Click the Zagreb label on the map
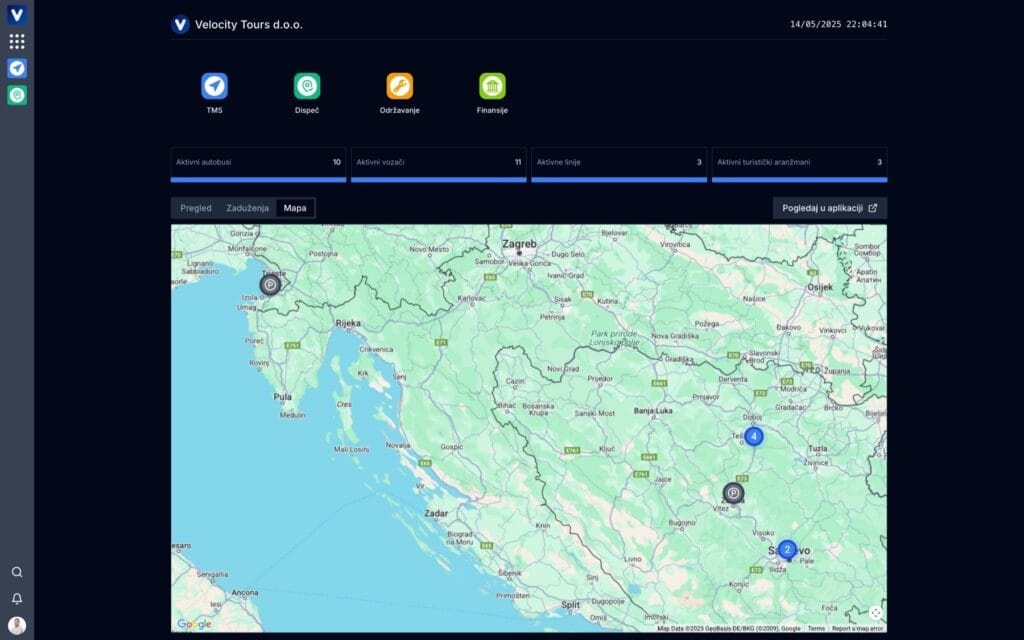This screenshot has width=1024, height=640. pyautogui.click(x=519, y=244)
